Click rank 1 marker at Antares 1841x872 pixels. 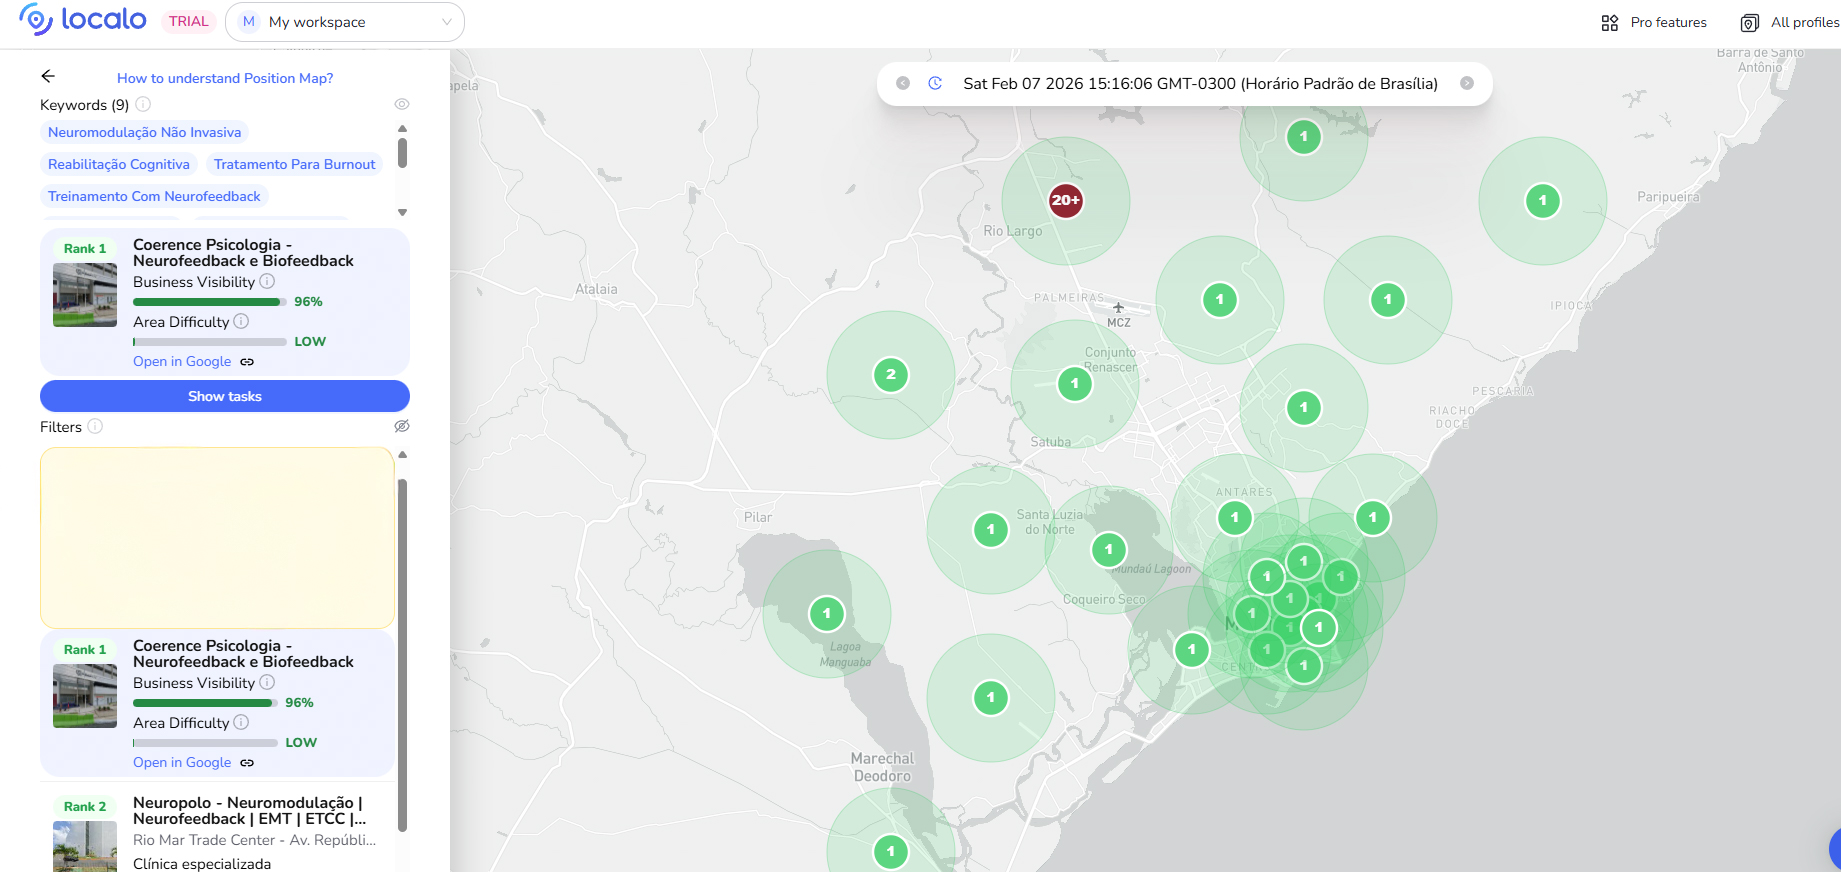(x=1235, y=517)
